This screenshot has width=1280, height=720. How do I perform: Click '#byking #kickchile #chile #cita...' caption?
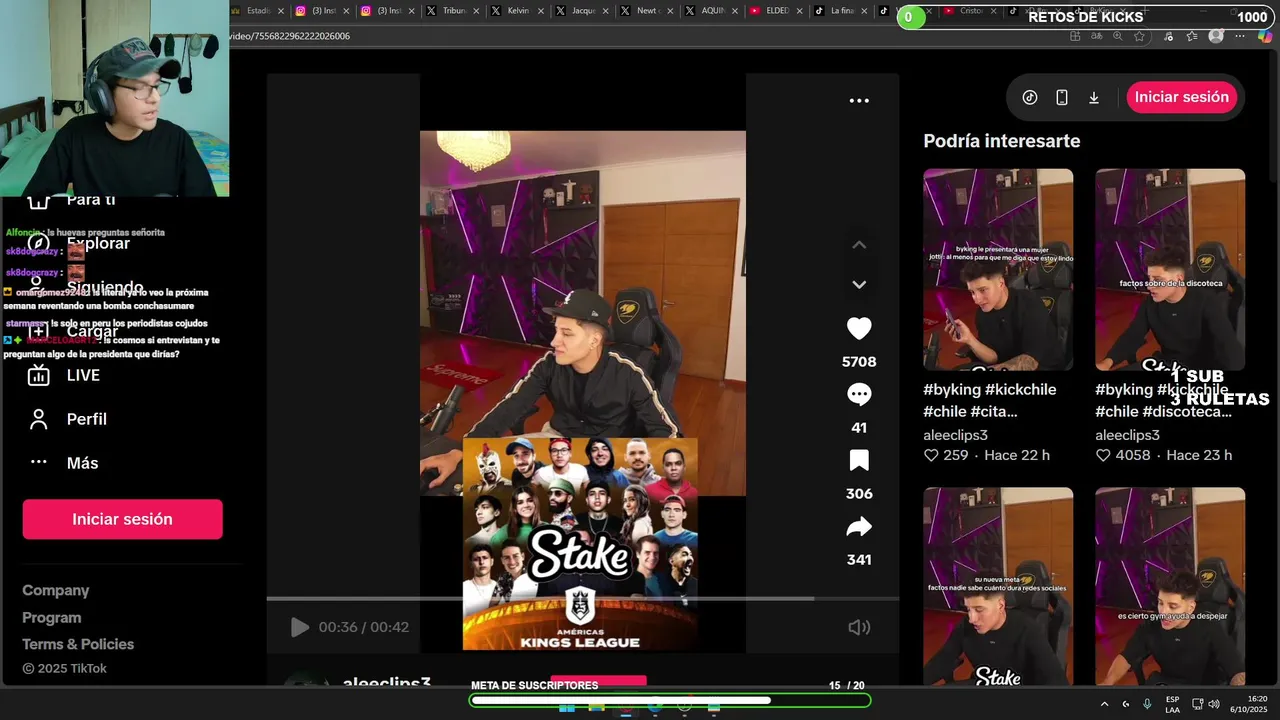[x=990, y=400]
